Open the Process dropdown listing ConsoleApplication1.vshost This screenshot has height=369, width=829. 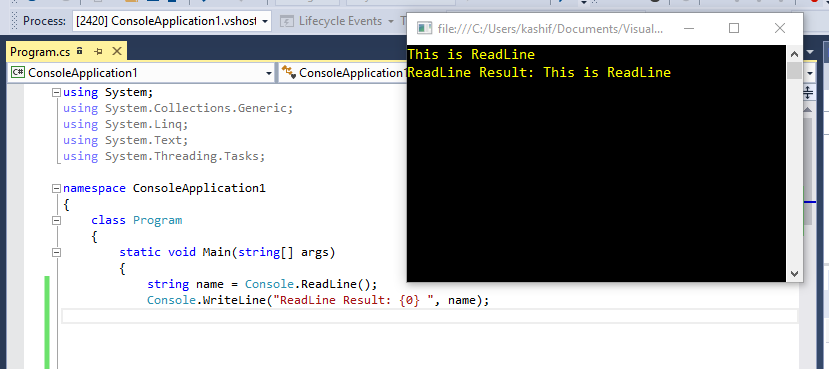[x=172, y=22]
